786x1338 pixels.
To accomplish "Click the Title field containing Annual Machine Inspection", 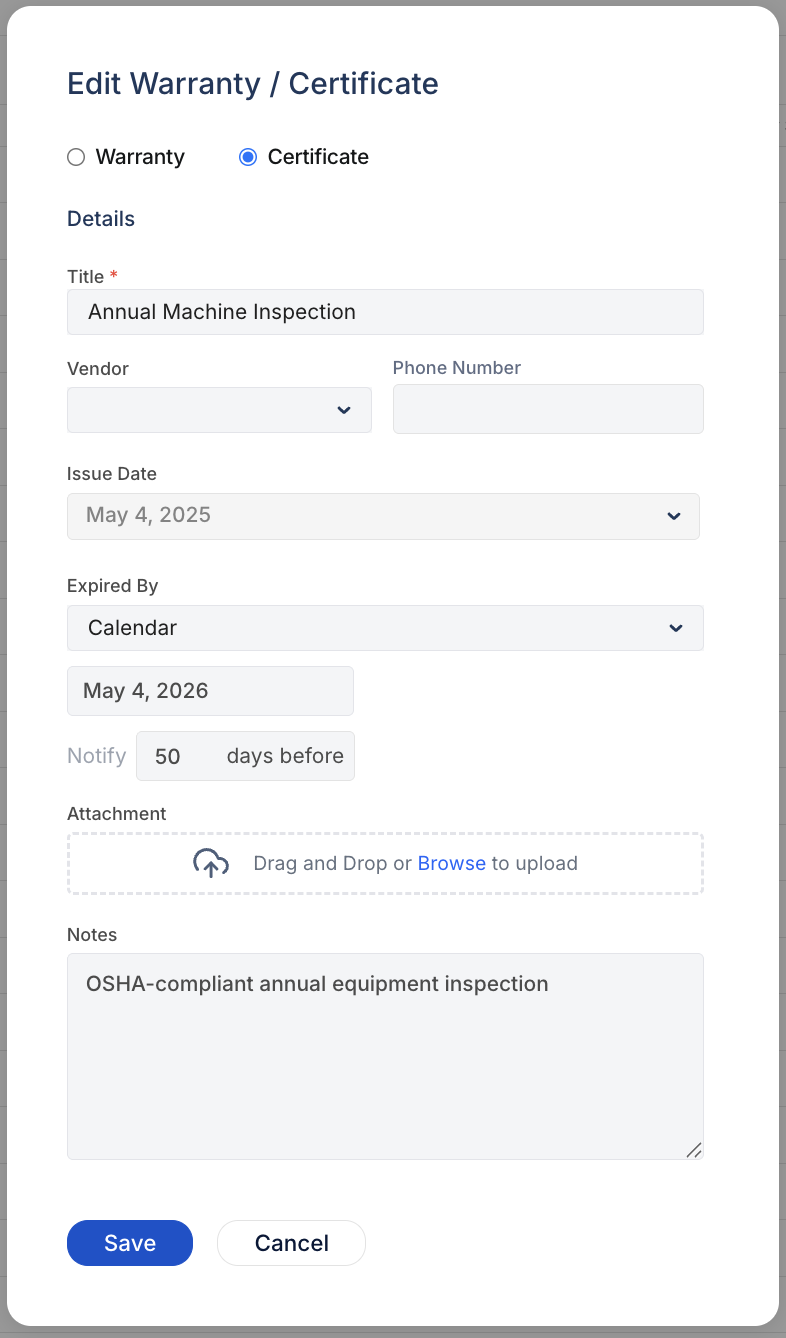I will click(x=385, y=311).
